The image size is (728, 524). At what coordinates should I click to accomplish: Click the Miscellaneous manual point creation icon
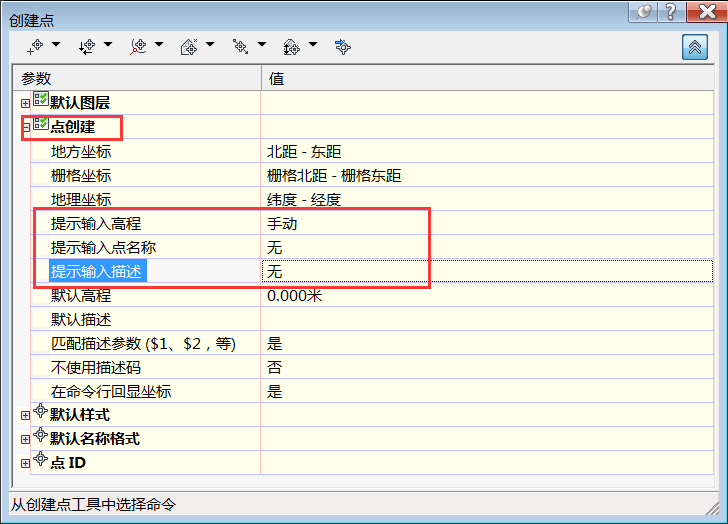(35, 47)
